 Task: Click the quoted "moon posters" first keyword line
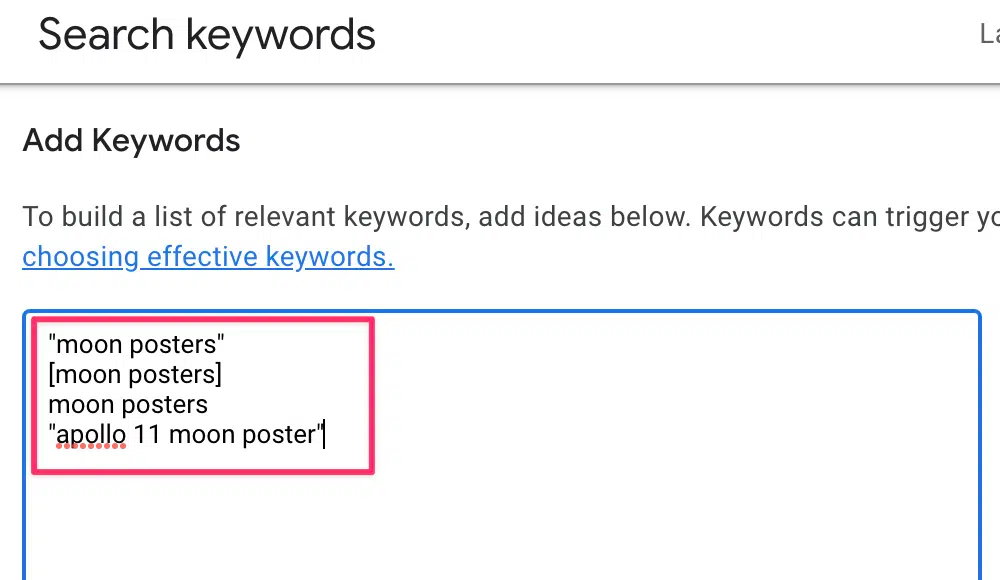(137, 345)
